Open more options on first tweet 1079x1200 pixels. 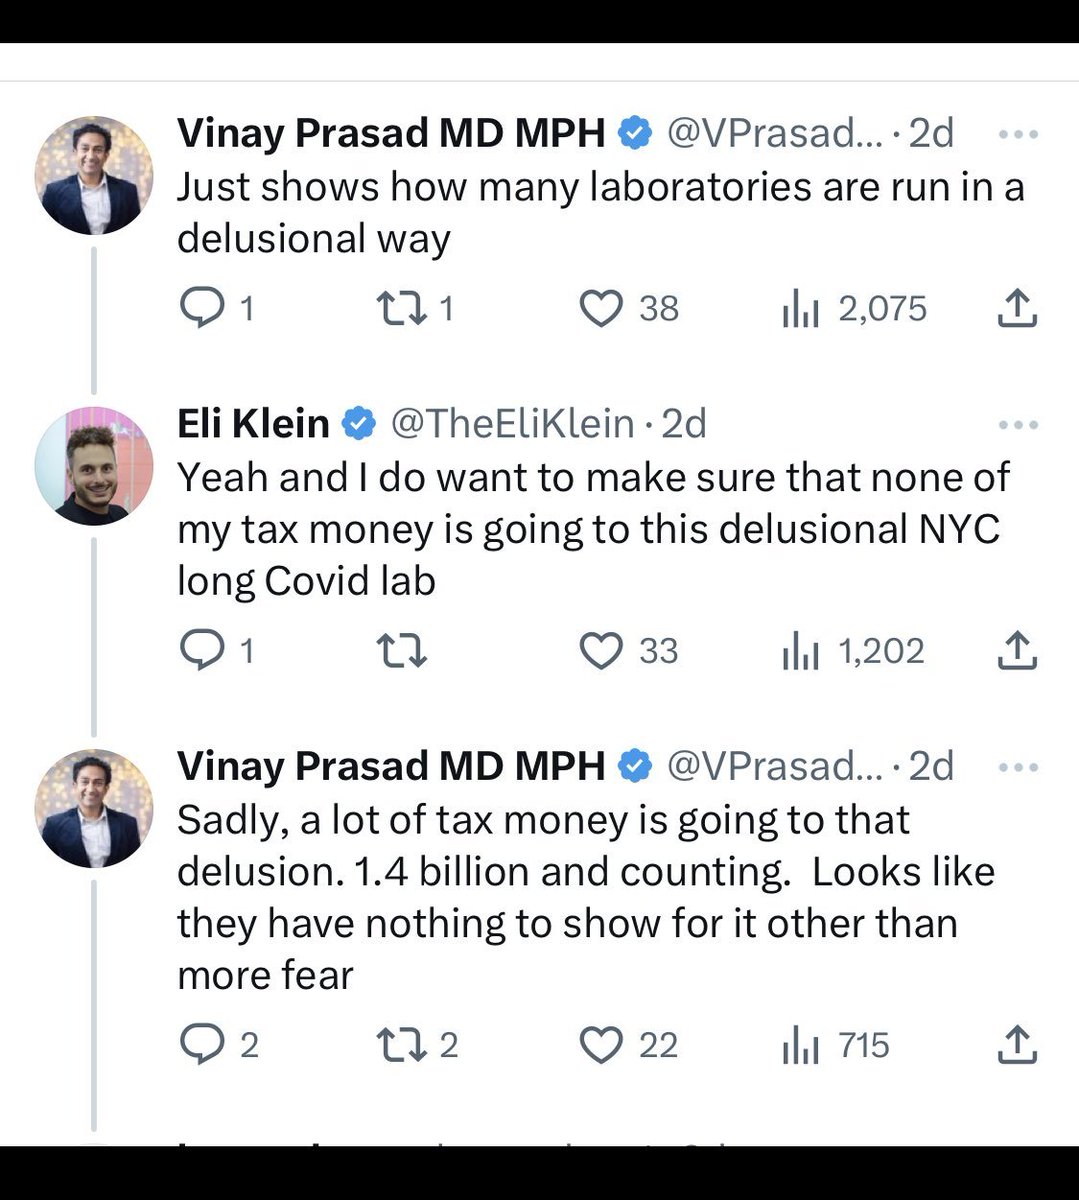click(x=1018, y=134)
